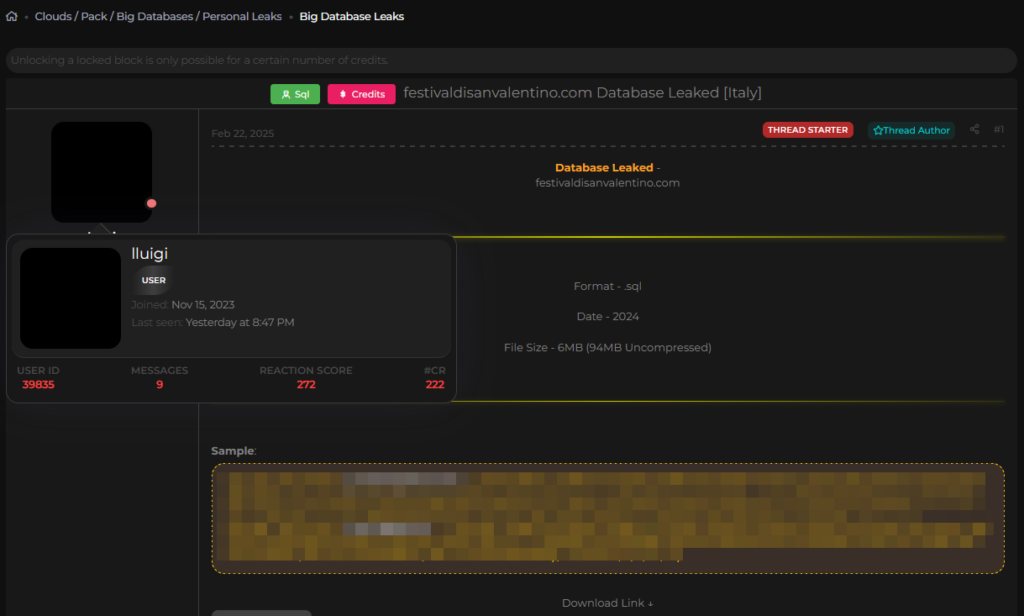Image resolution: width=1024 pixels, height=616 pixels.
Task: Click the lluigi username in the popup card
Action: 150,254
